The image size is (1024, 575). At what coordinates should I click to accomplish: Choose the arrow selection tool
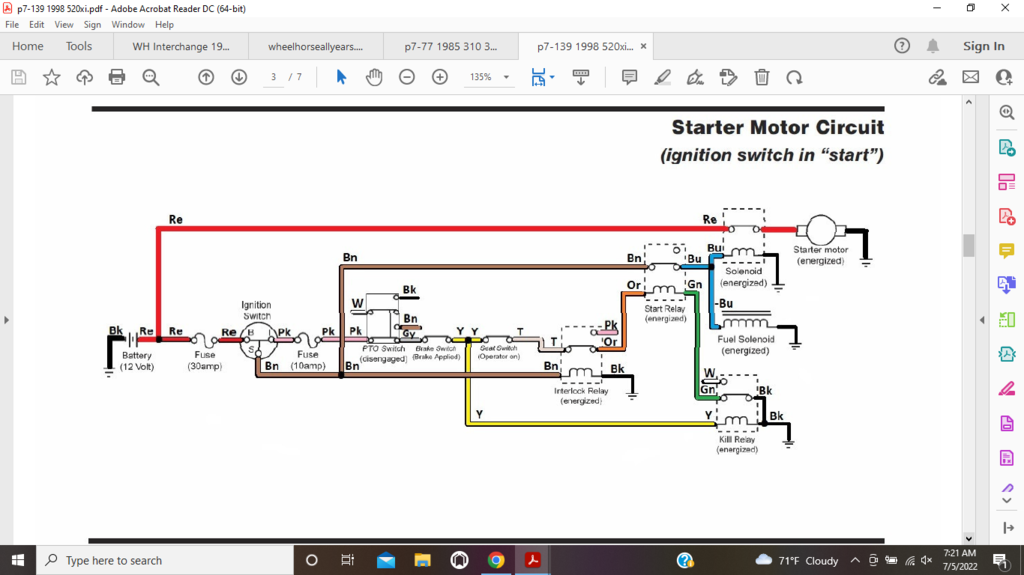(x=341, y=77)
